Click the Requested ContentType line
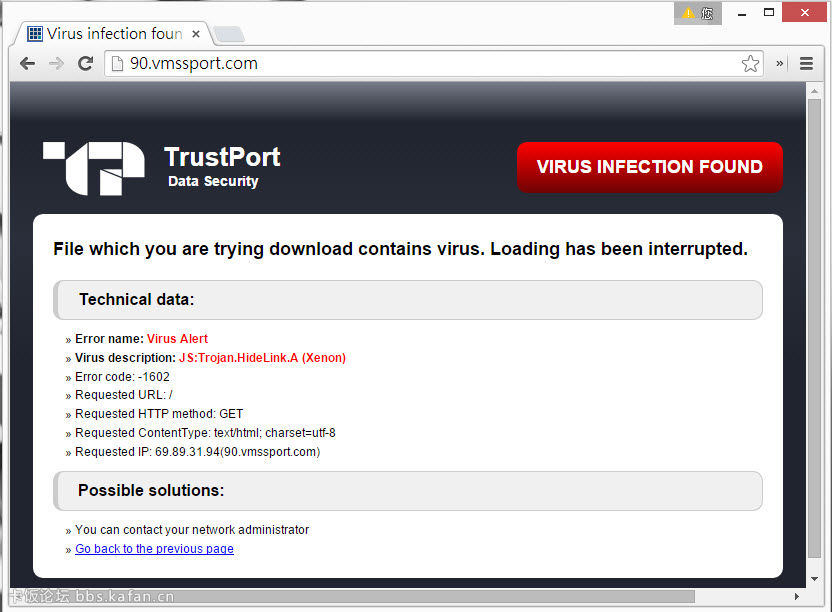The width and height of the screenshot is (832, 612). (205, 433)
